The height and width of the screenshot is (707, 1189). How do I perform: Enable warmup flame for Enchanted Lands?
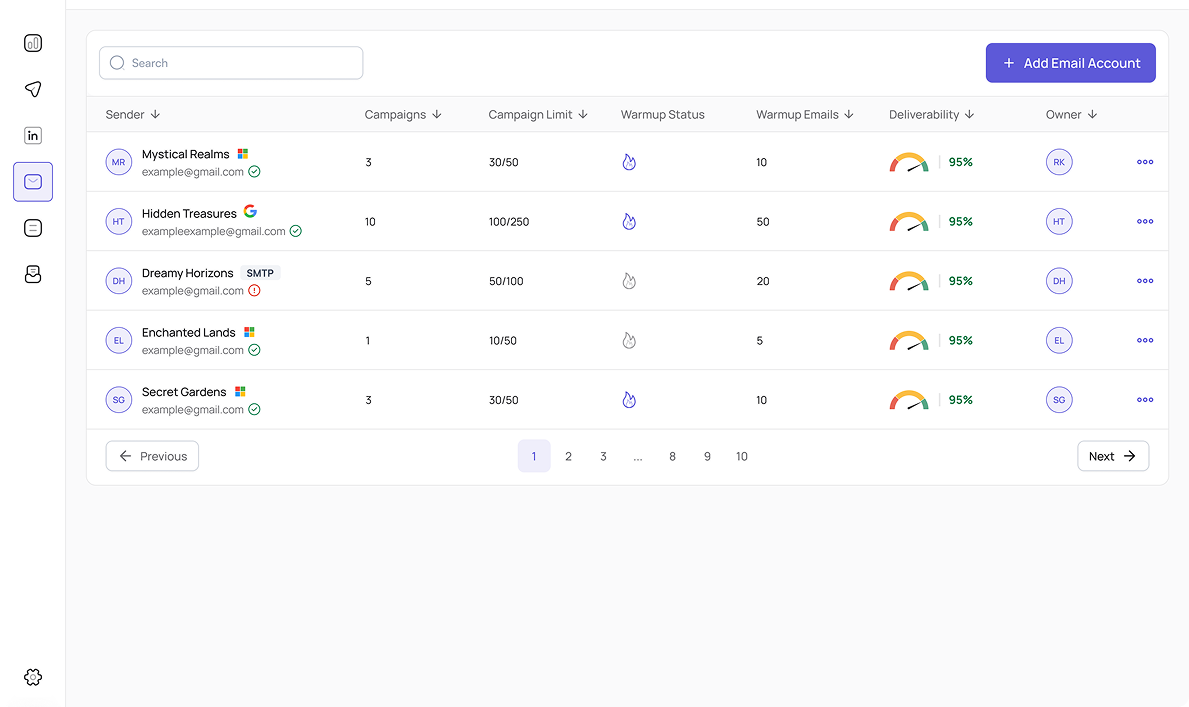click(x=629, y=341)
